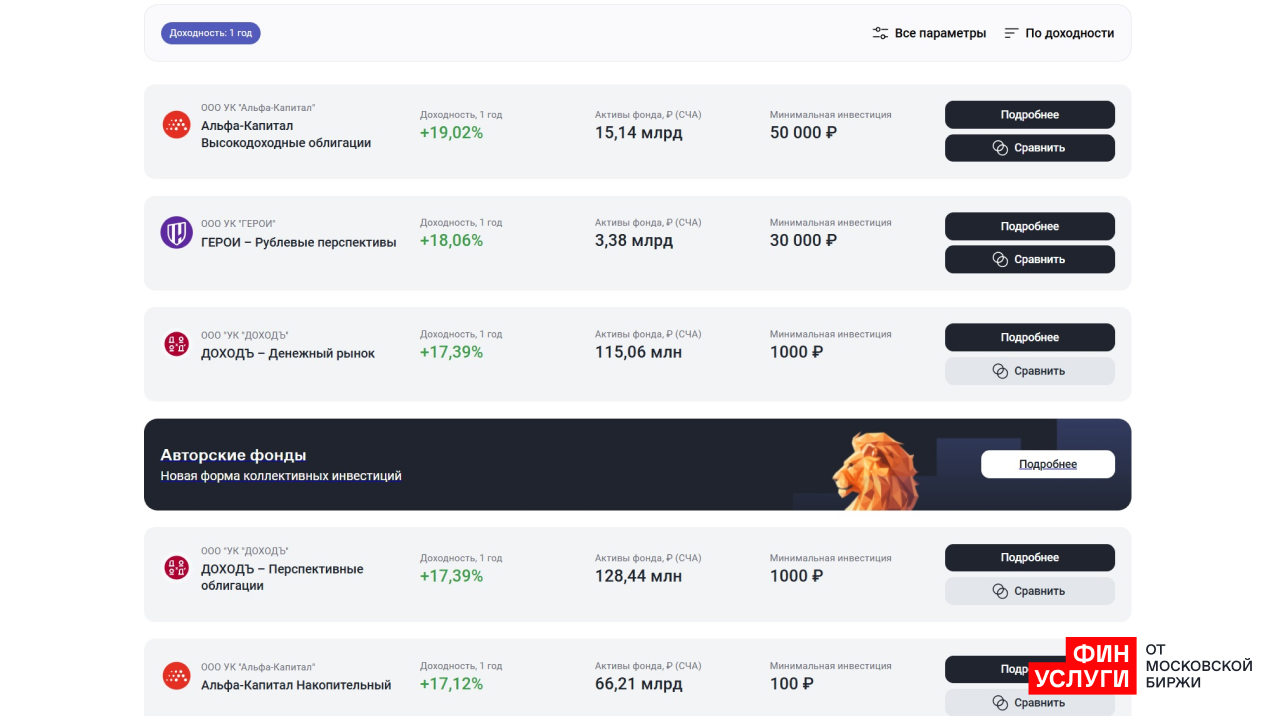Sort funds using По доходности

coord(1059,33)
